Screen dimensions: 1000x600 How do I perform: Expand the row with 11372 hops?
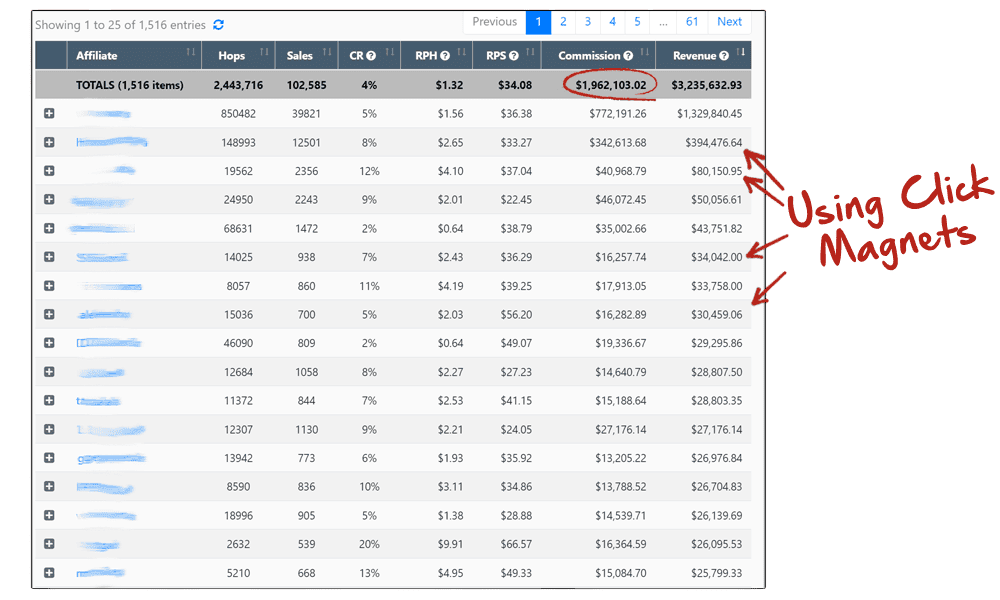click(49, 400)
